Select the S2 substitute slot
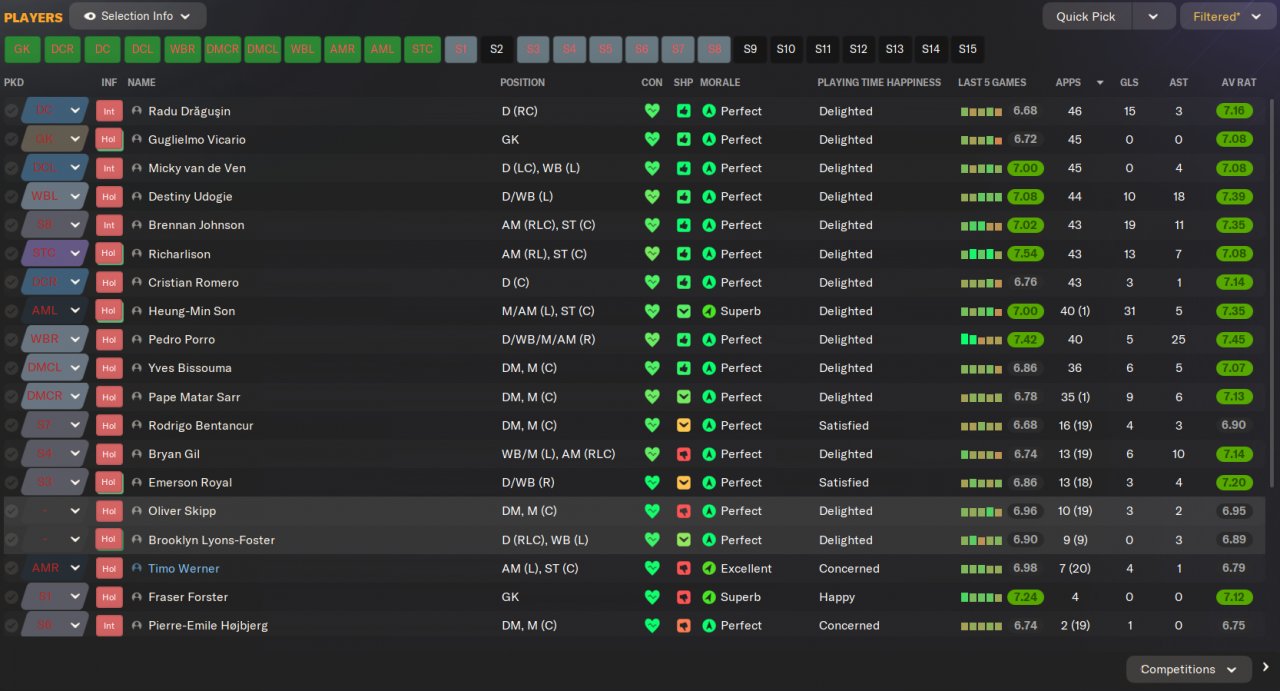 click(497, 49)
